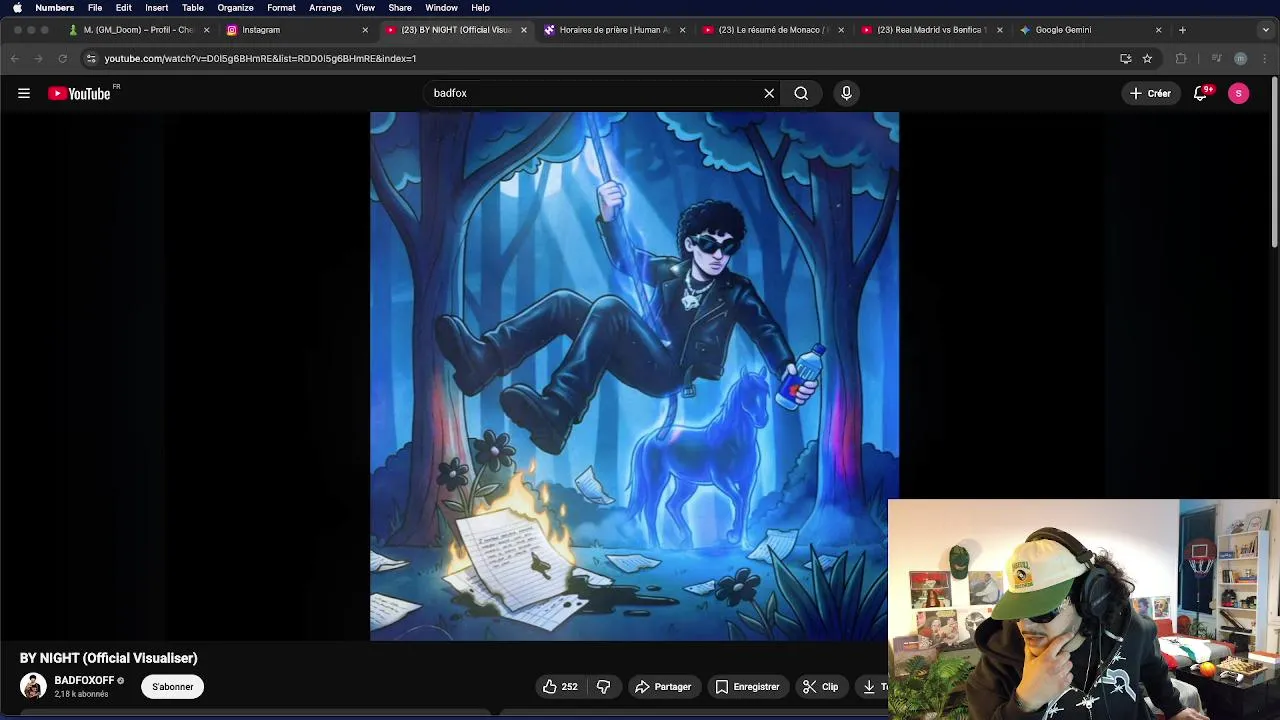1280x720 pixels.
Task: Bookmark this page with the star
Action: [1147, 58]
